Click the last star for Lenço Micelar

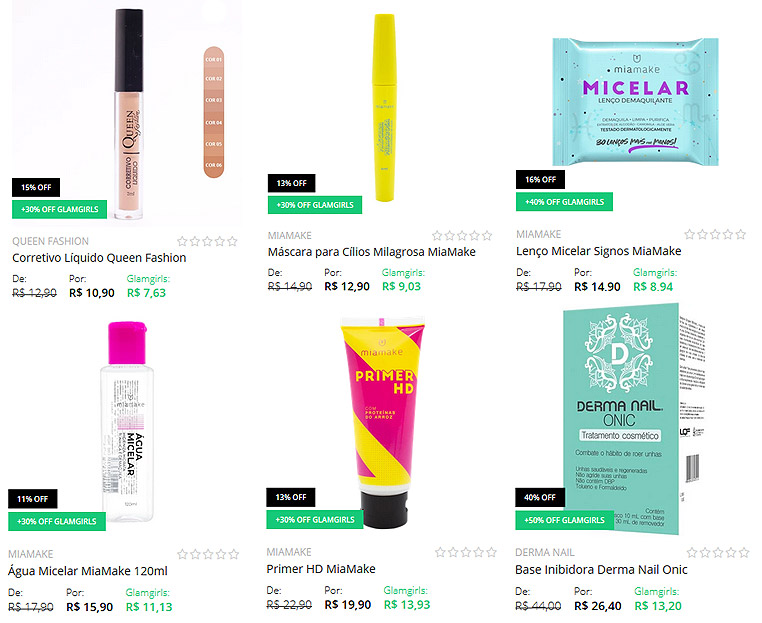coord(740,235)
